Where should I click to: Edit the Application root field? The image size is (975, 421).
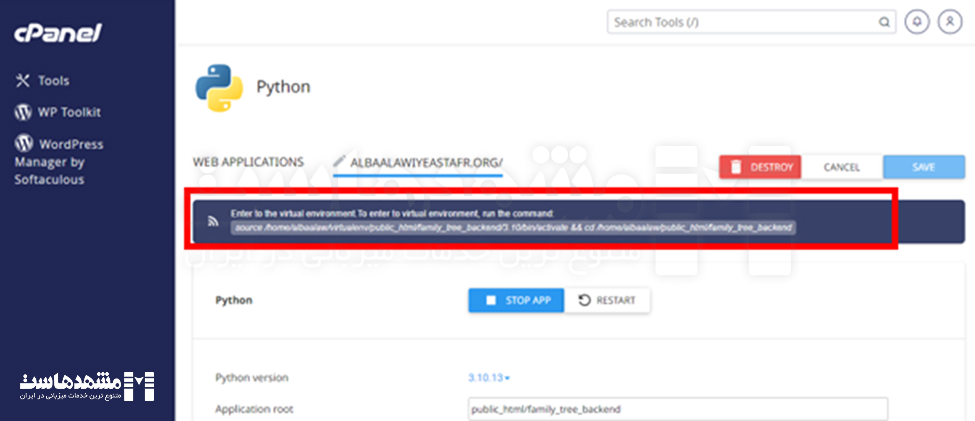[x=678, y=410]
